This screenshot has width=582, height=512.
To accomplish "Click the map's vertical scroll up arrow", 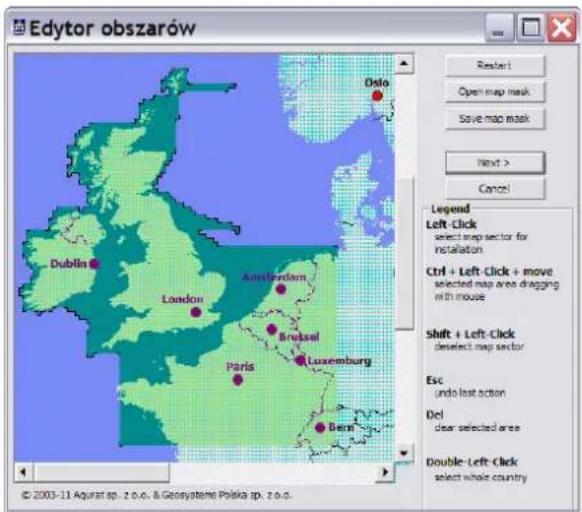I will pyautogui.click(x=404, y=63).
